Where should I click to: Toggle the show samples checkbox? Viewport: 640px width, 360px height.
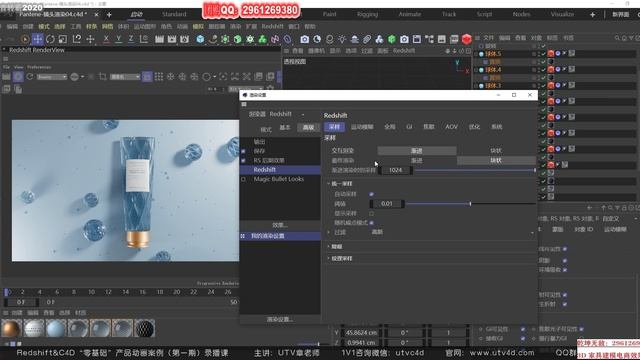point(371,213)
